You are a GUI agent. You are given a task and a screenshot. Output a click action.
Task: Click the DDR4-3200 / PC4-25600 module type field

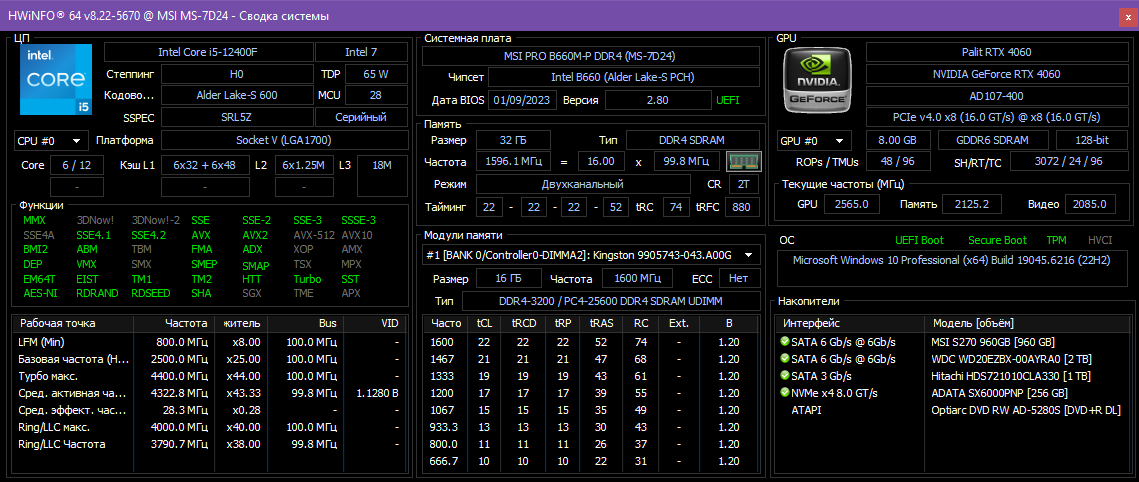pos(611,301)
